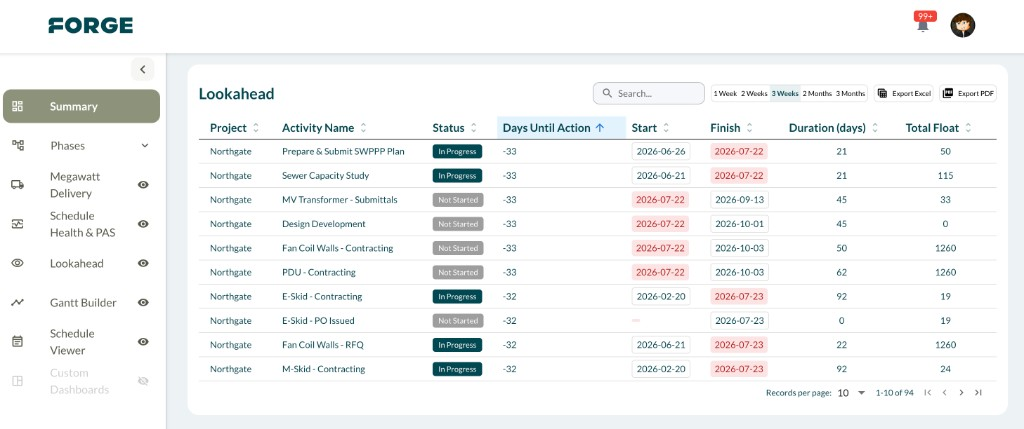Click the Phases hierarchy icon
Image resolution: width=1024 pixels, height=429 pixels.
(x=18, y=145)
